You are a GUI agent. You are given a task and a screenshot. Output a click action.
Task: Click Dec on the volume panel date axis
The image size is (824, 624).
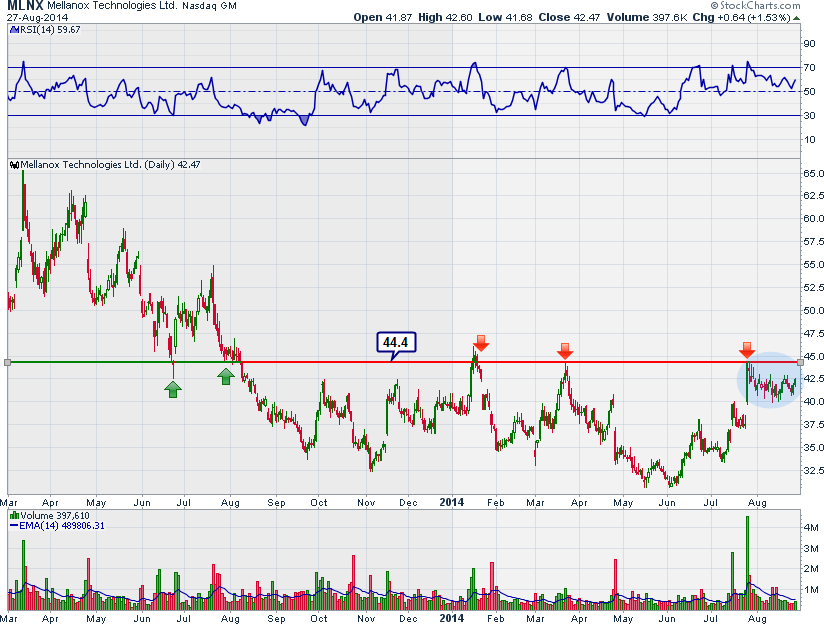click(408, 619)
